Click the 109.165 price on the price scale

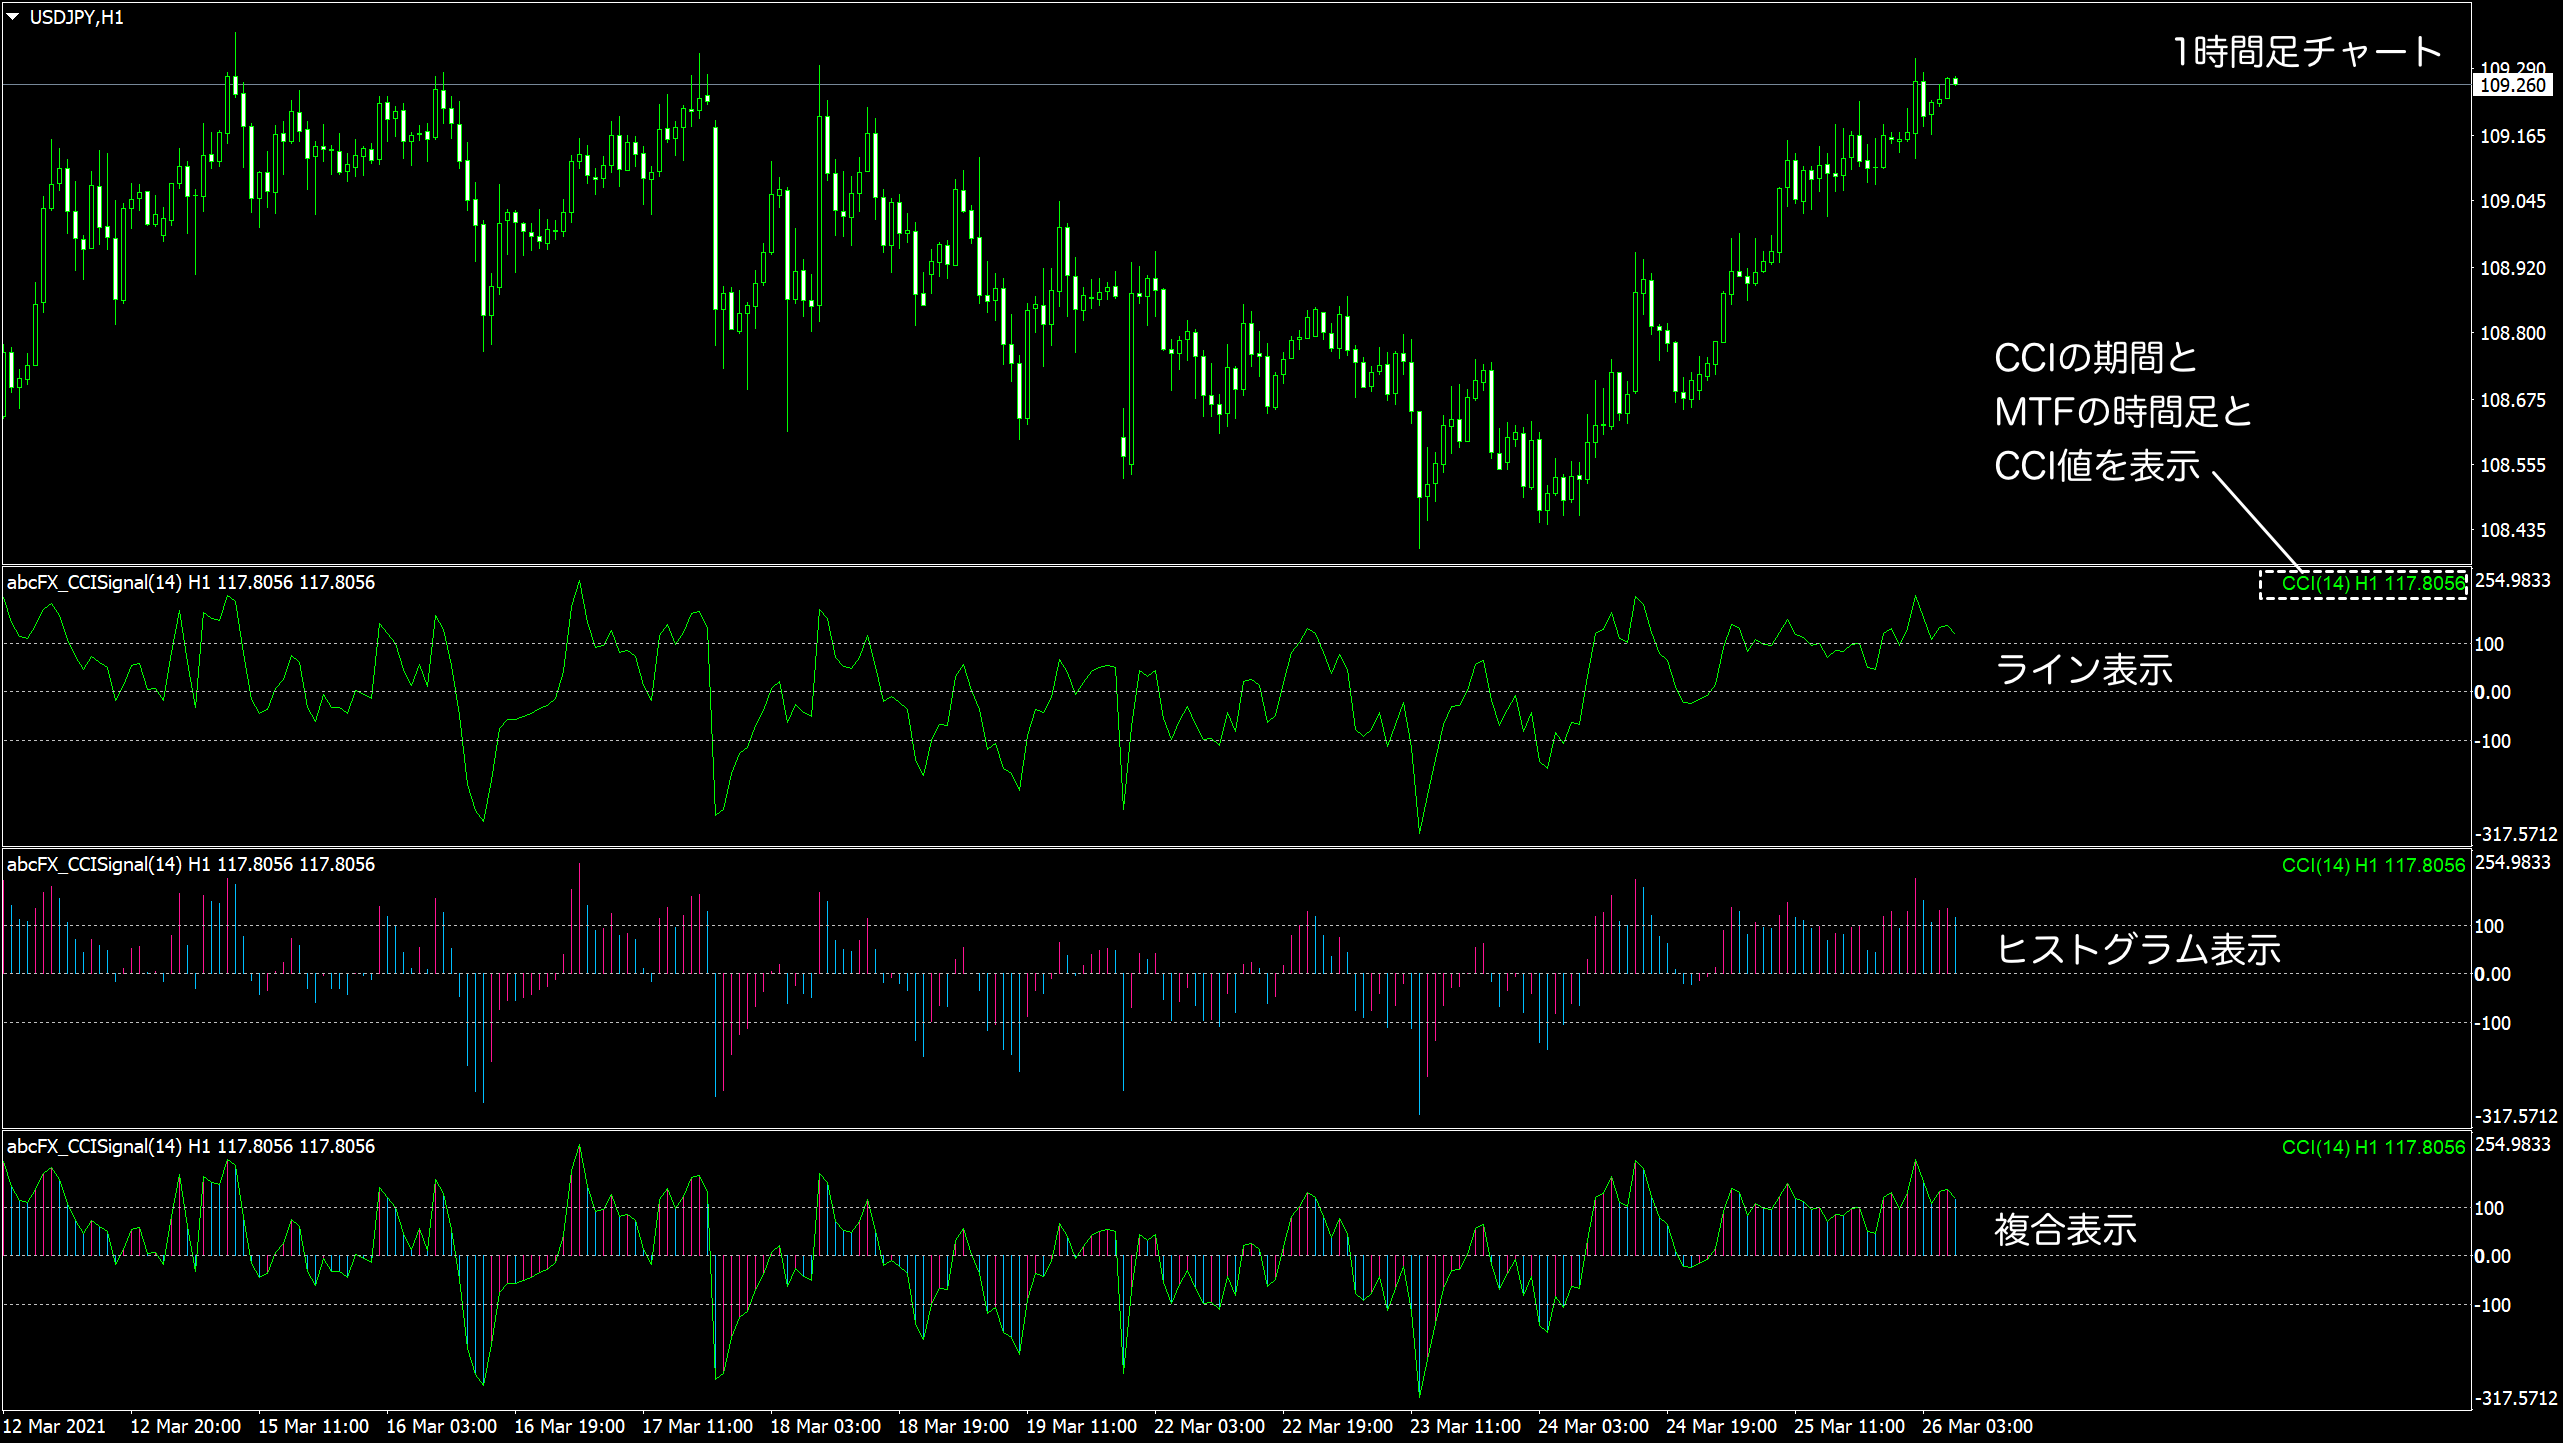pos(2512,137)
